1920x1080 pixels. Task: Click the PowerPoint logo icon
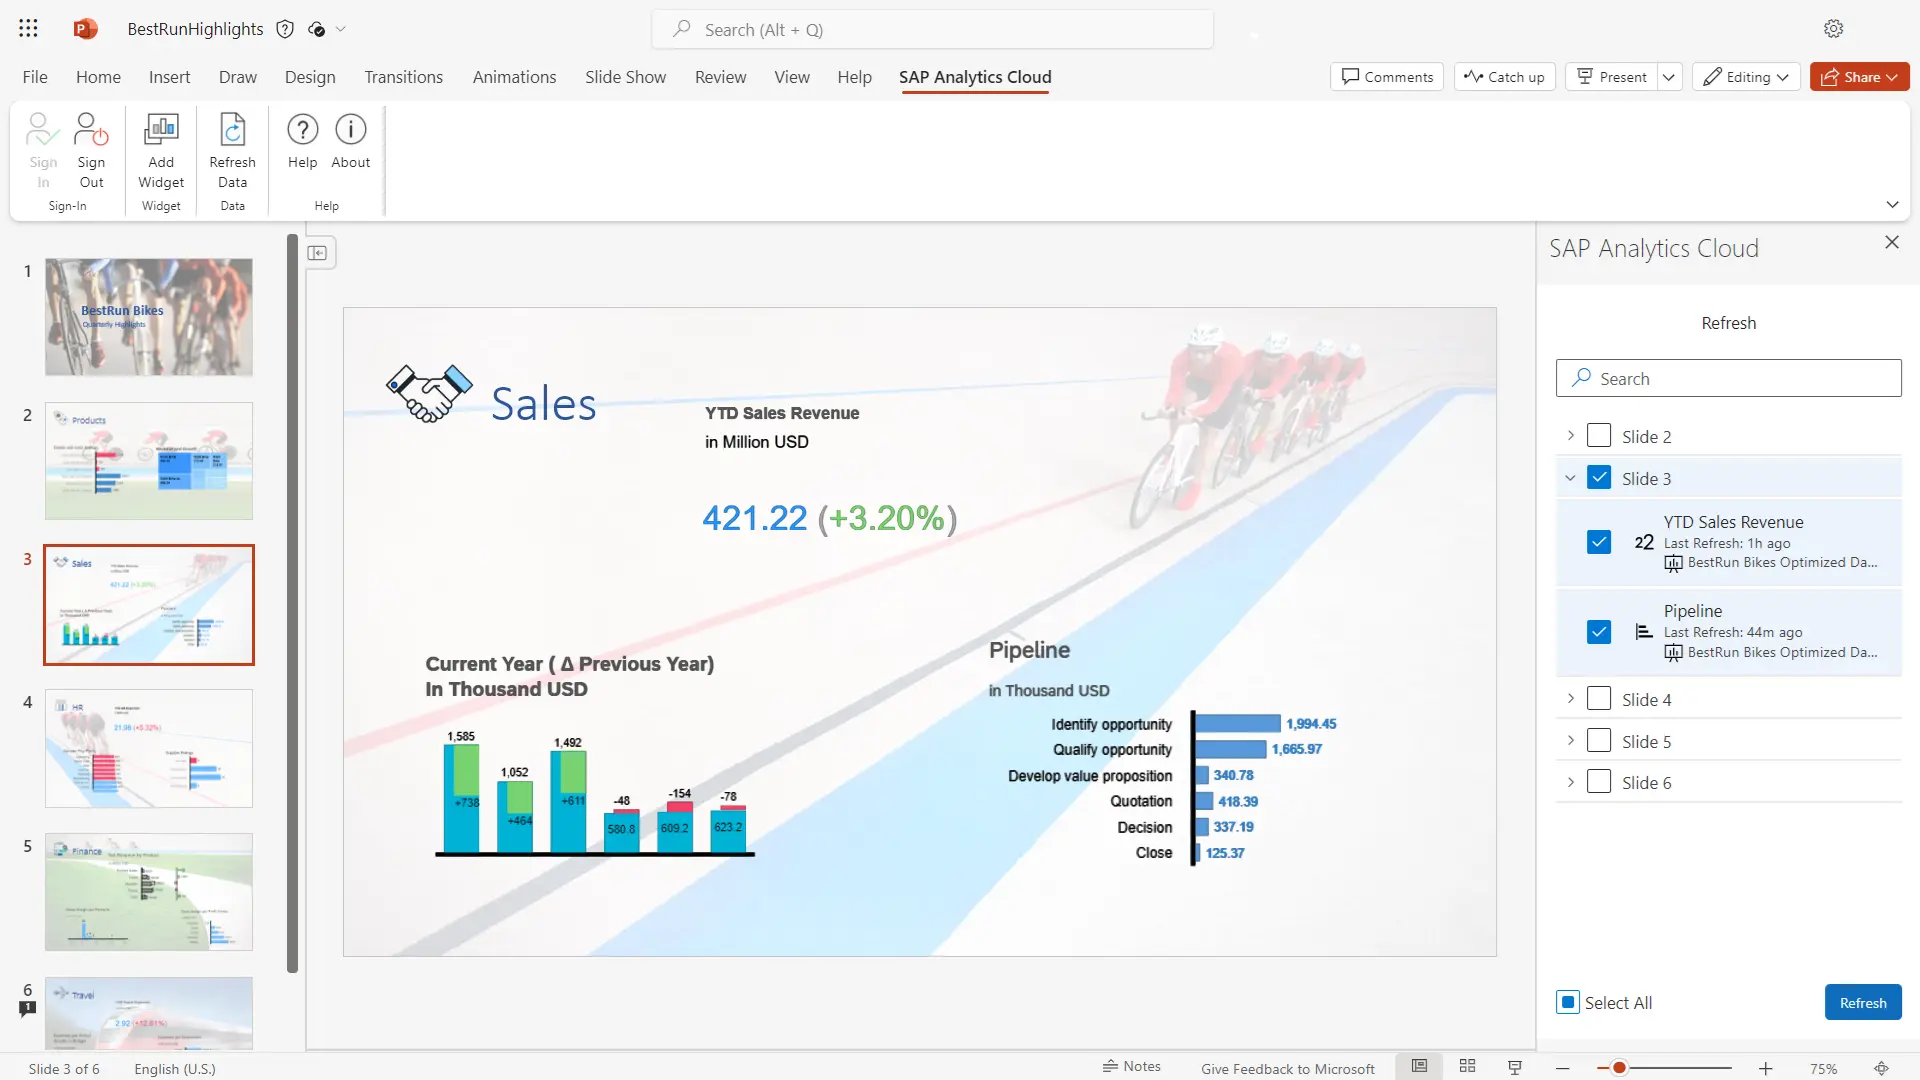85,29
